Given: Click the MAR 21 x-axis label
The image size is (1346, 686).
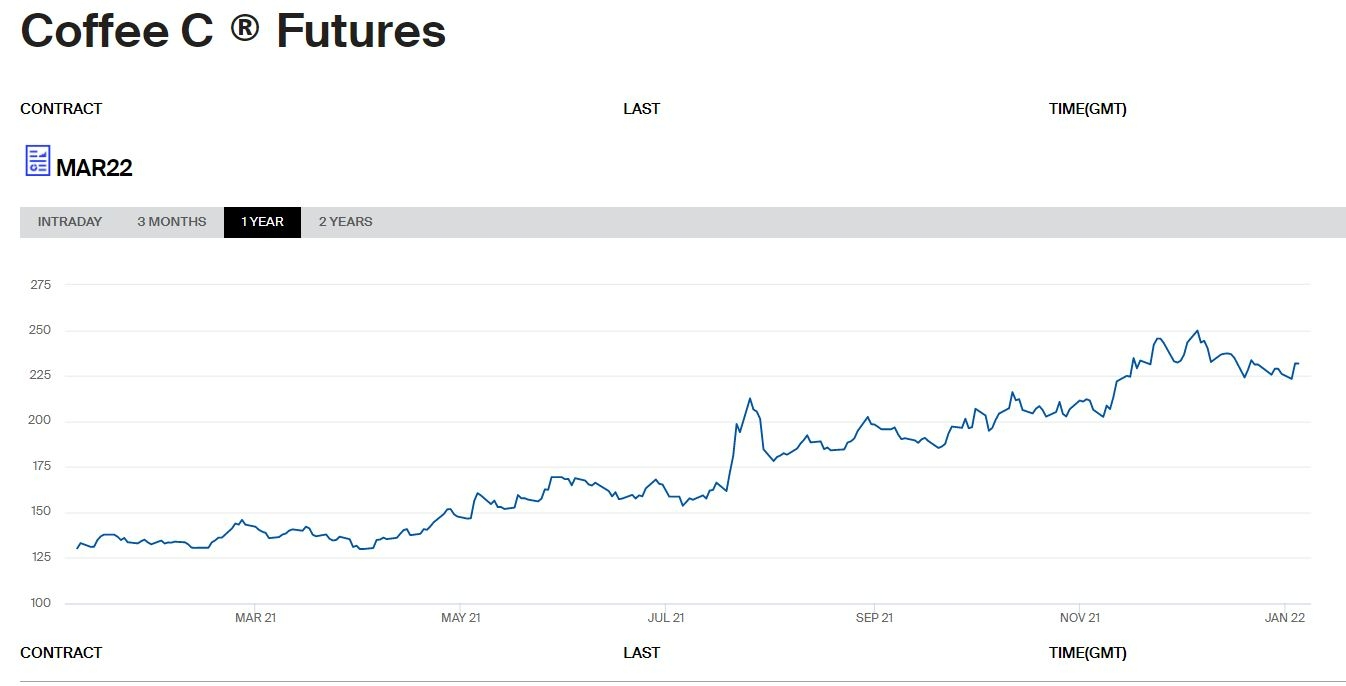Looking at the screenshot, I should tap(255, 618).
